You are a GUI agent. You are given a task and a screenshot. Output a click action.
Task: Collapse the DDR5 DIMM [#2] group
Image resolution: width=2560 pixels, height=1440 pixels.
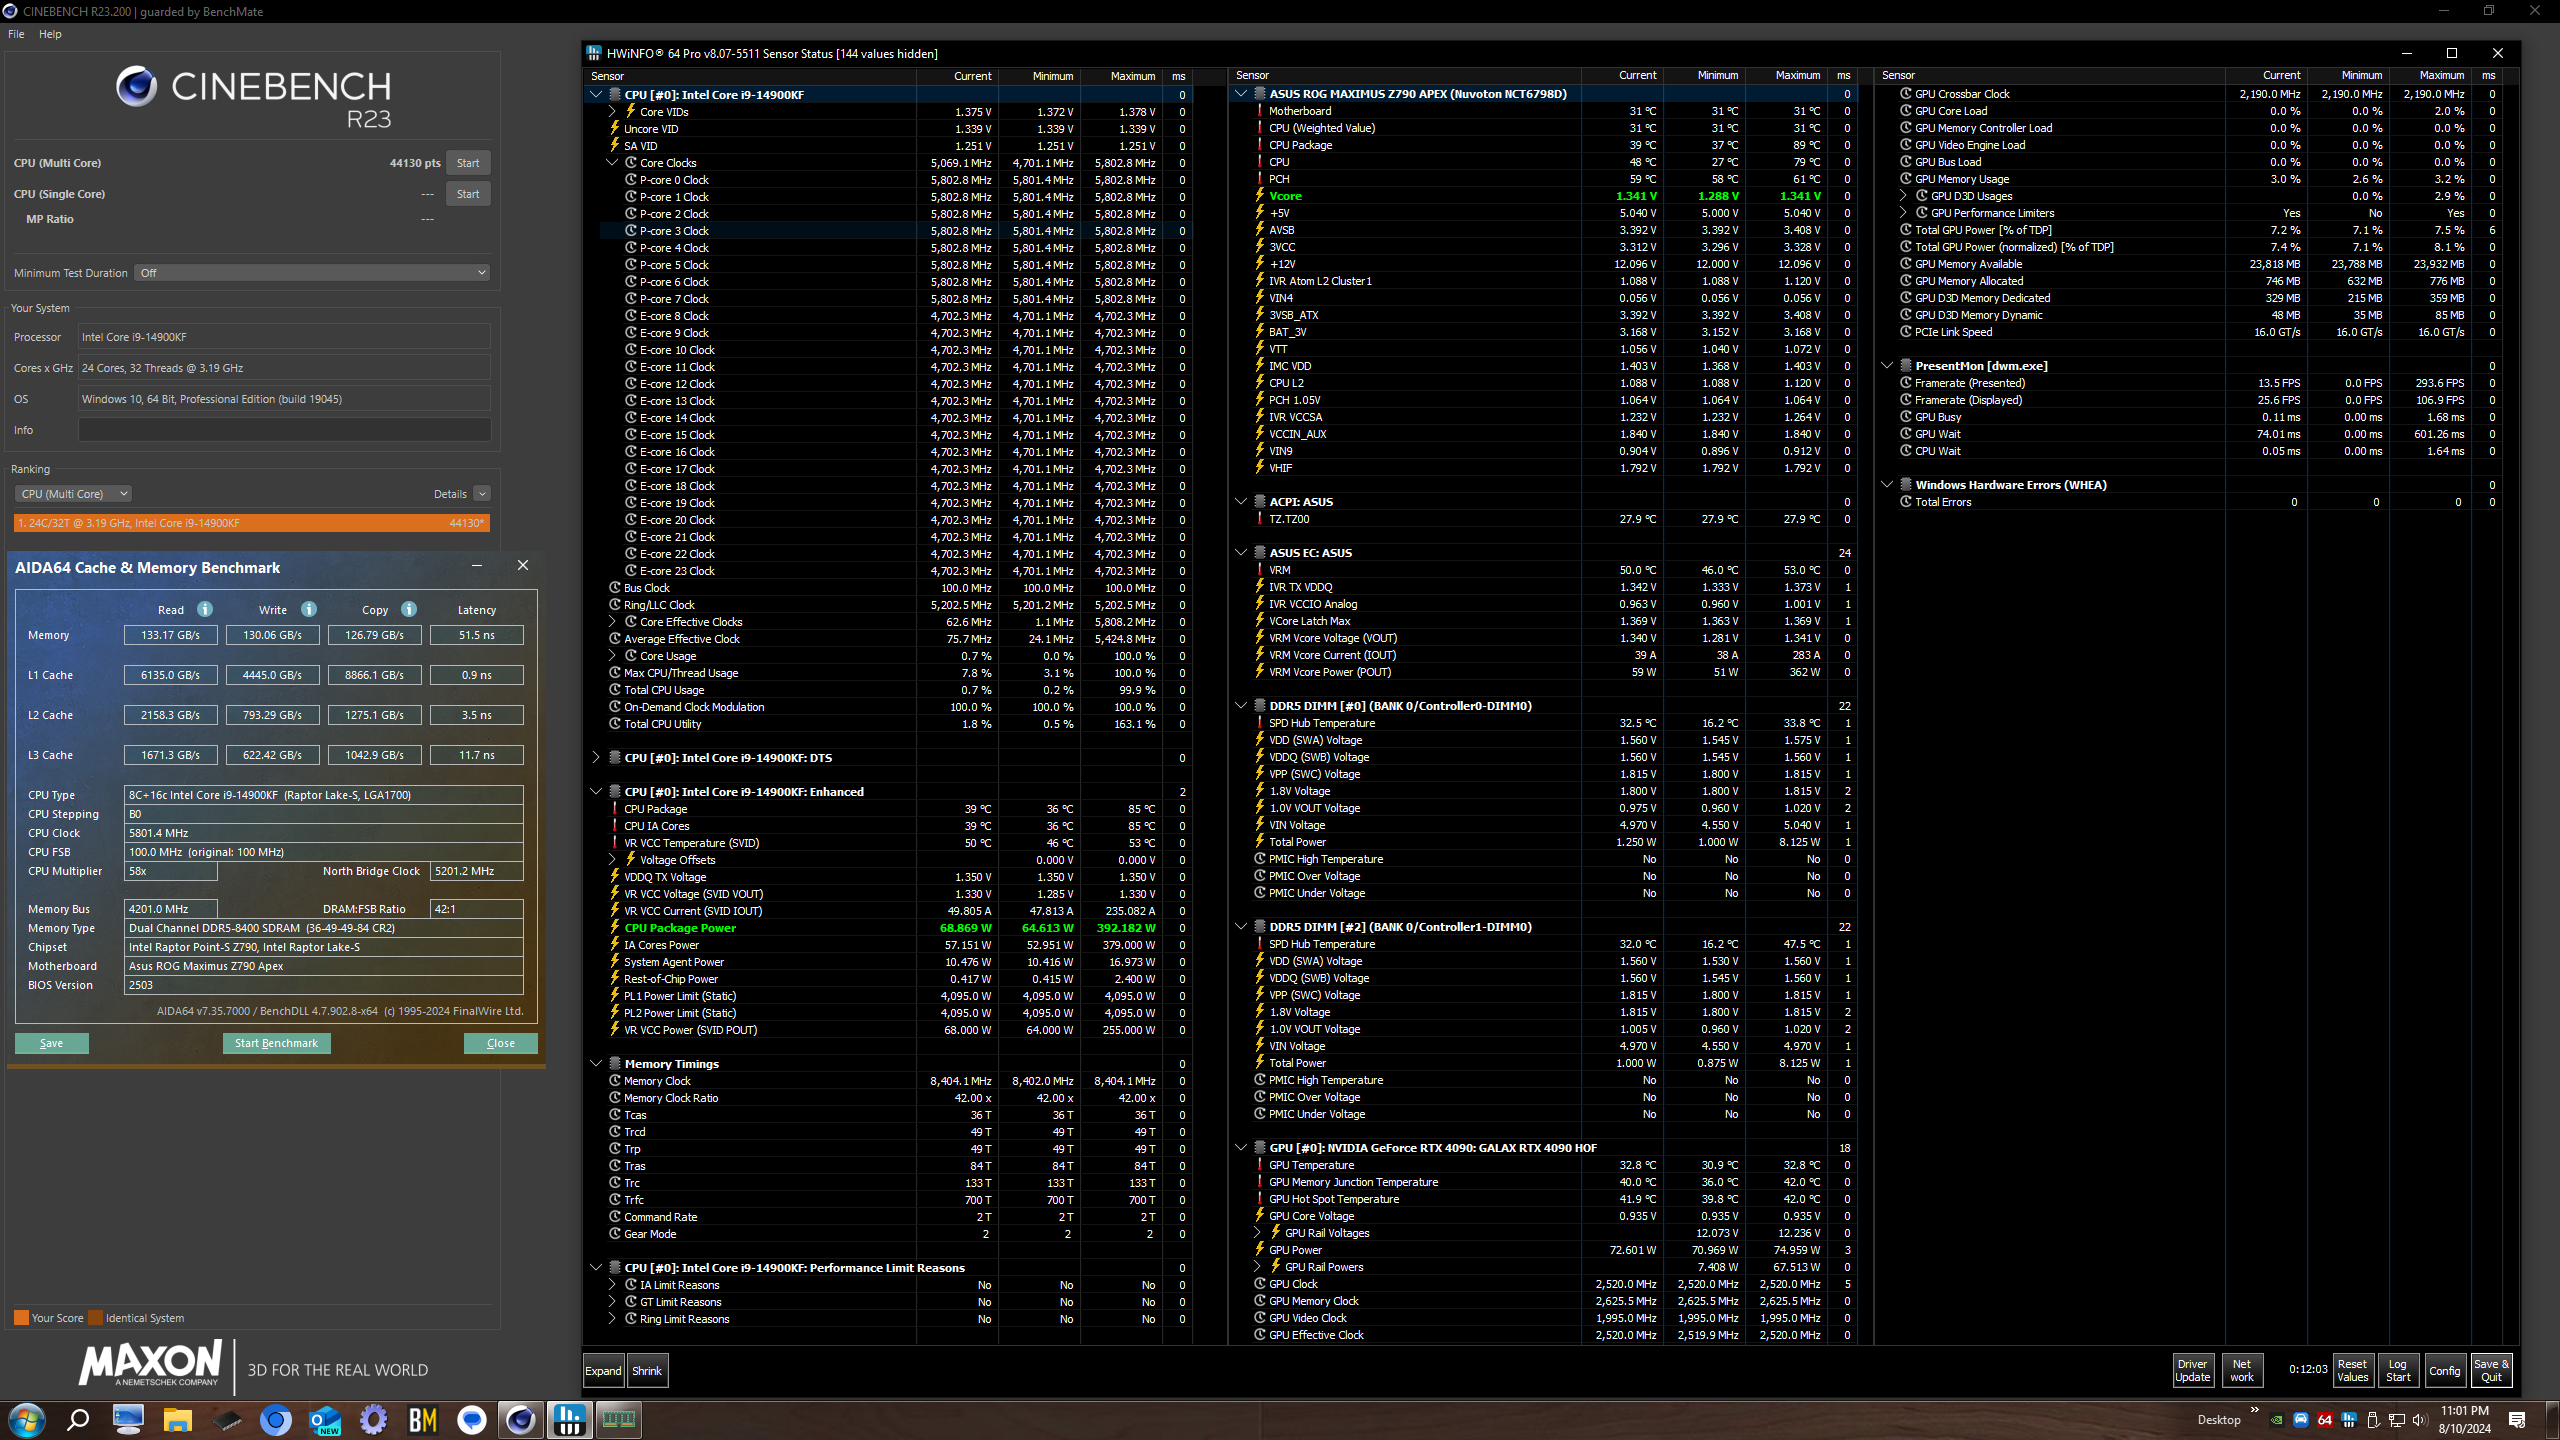click(1241, 926)
